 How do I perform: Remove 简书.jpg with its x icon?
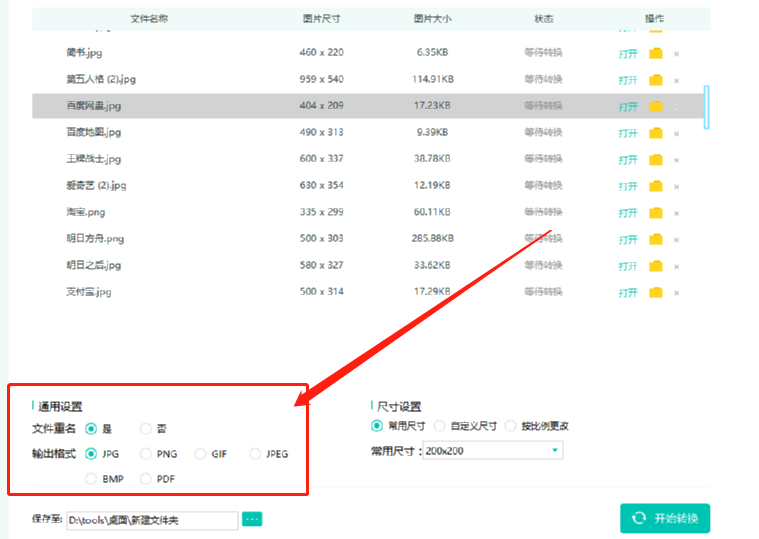pyautogui.click(x=676, y=54)
